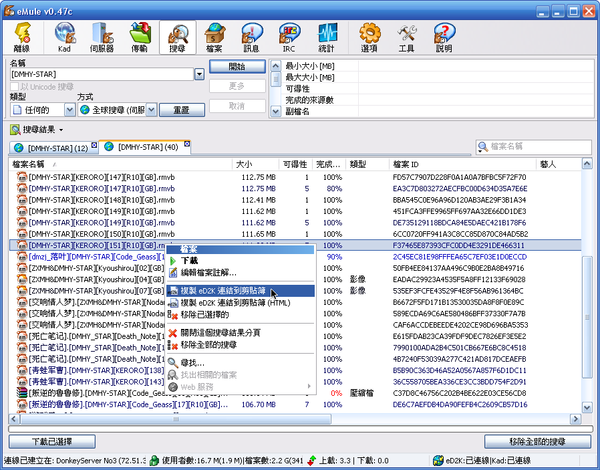Click the horizontal scrollbar thumb
The width and height of the screenshot is (600, 470).
coord(176,419)
